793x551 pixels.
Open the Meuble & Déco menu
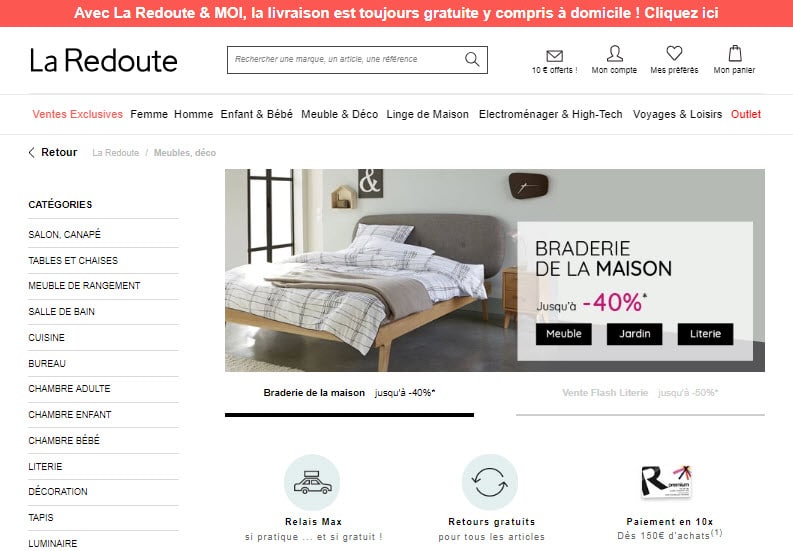click(x=339, y=114)
